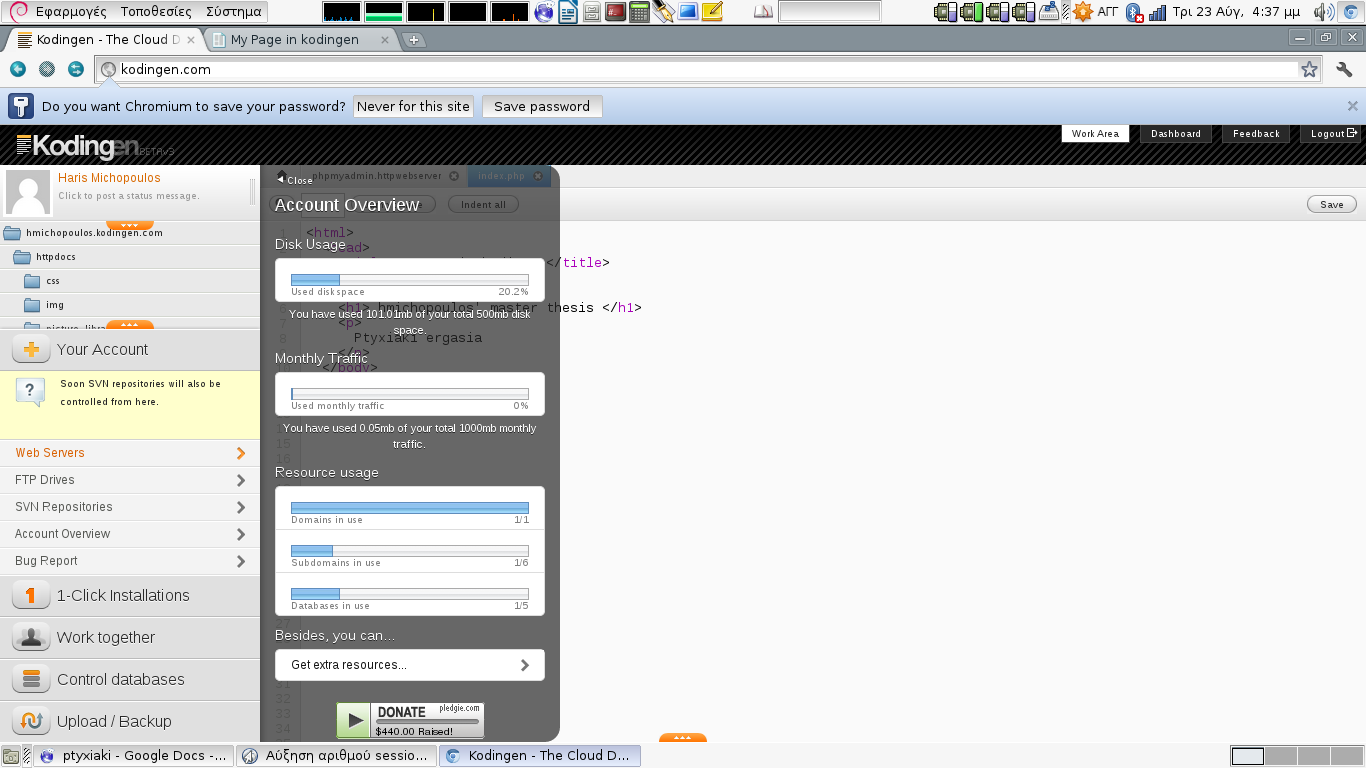The width and height of the screenshot is (1366, 768).
Task: Open Debian menu icon in top panel
Action: pyautogui.click(x=16, y=12)
